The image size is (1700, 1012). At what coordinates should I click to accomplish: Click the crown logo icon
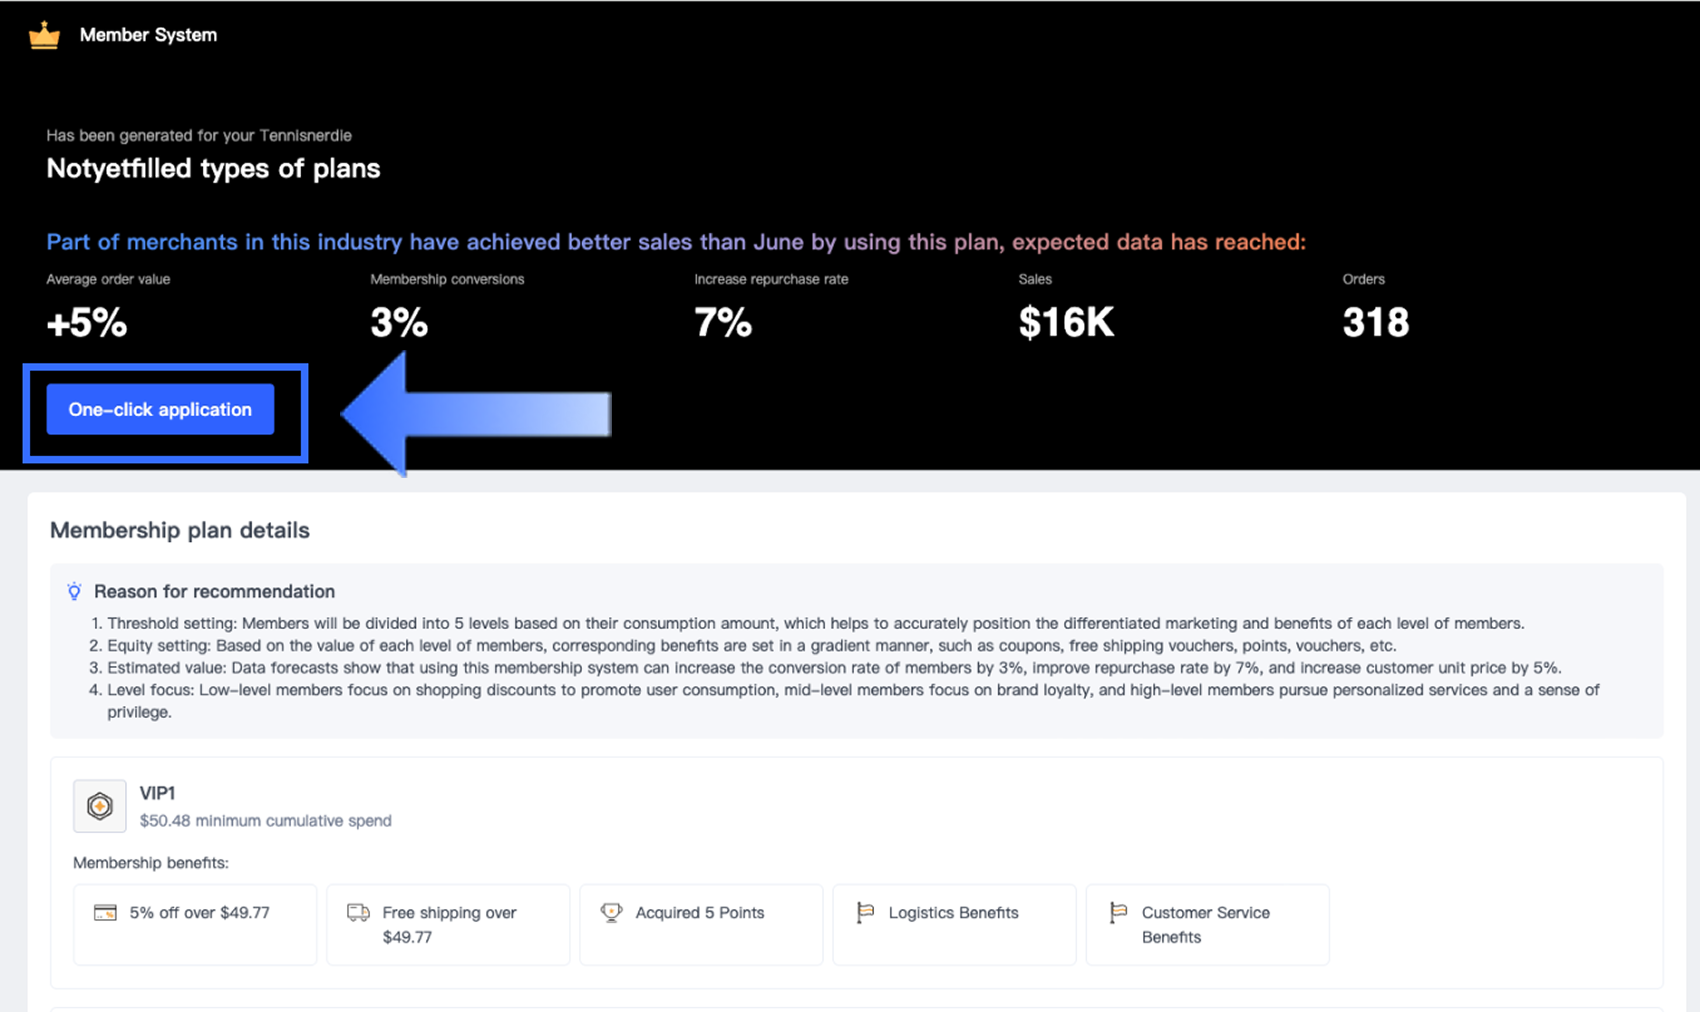(44, 36)
